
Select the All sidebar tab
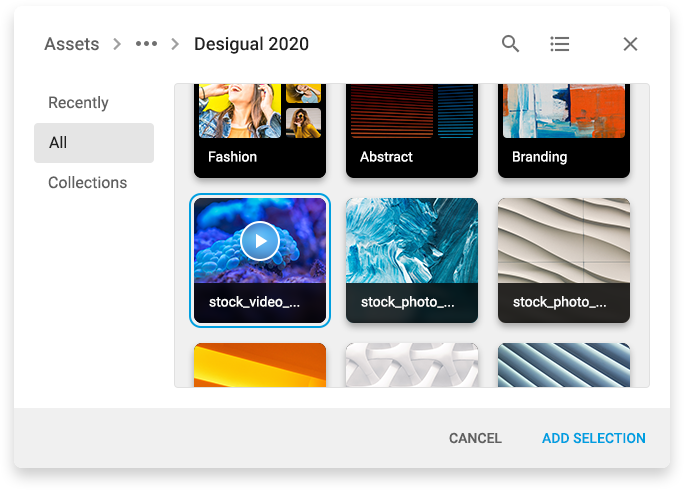[x=94, y=143]
